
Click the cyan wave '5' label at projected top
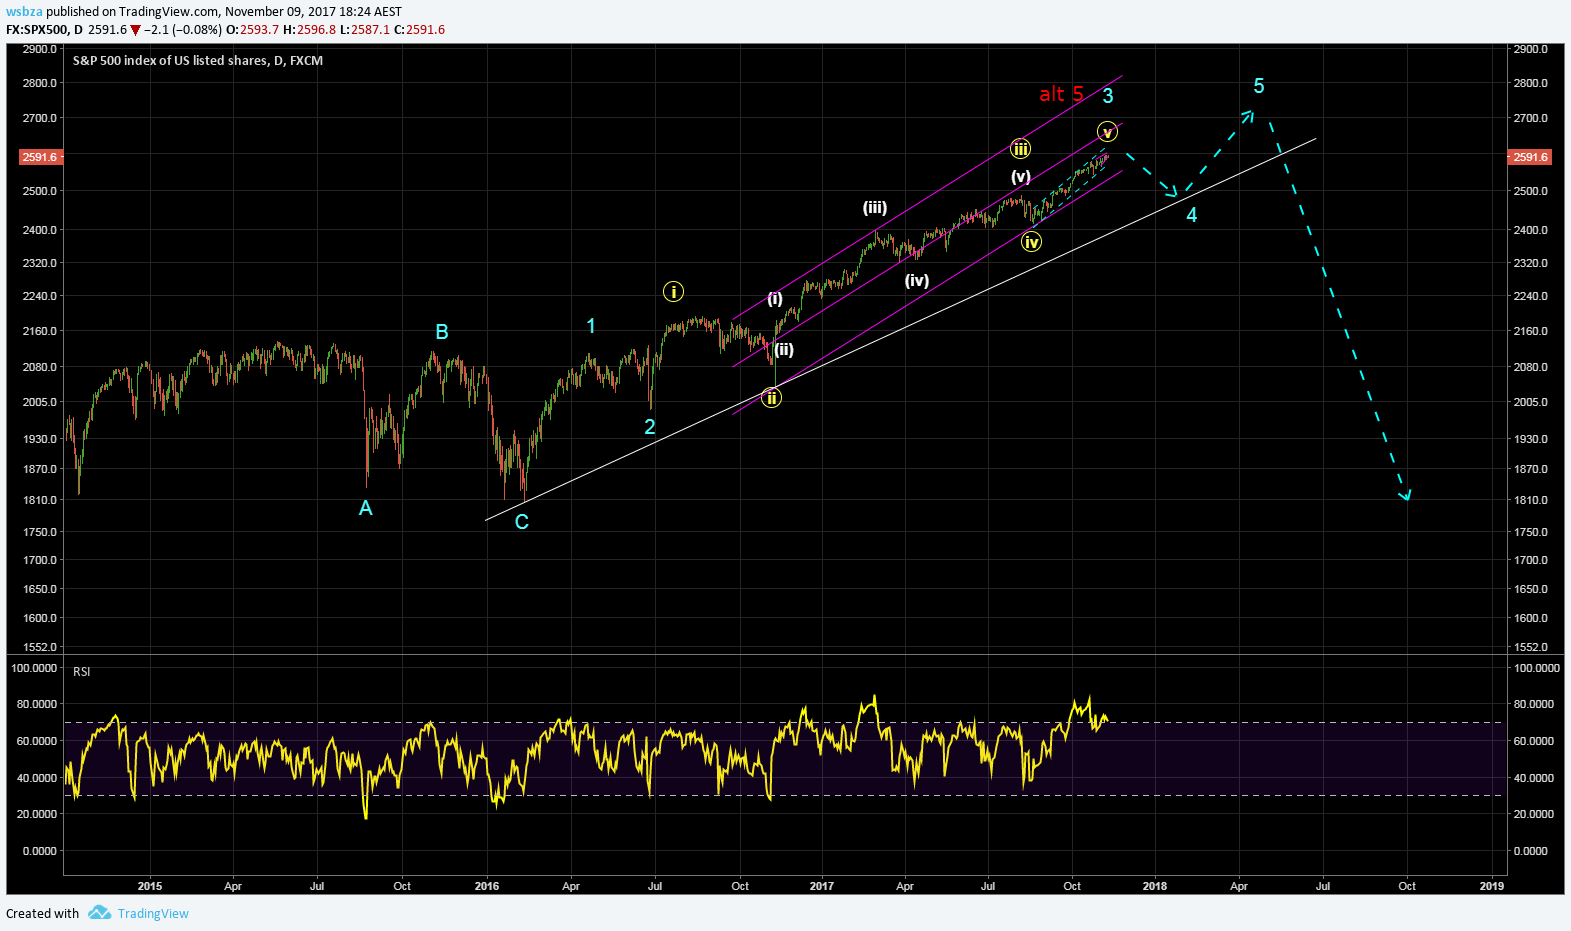(1259, 86)
